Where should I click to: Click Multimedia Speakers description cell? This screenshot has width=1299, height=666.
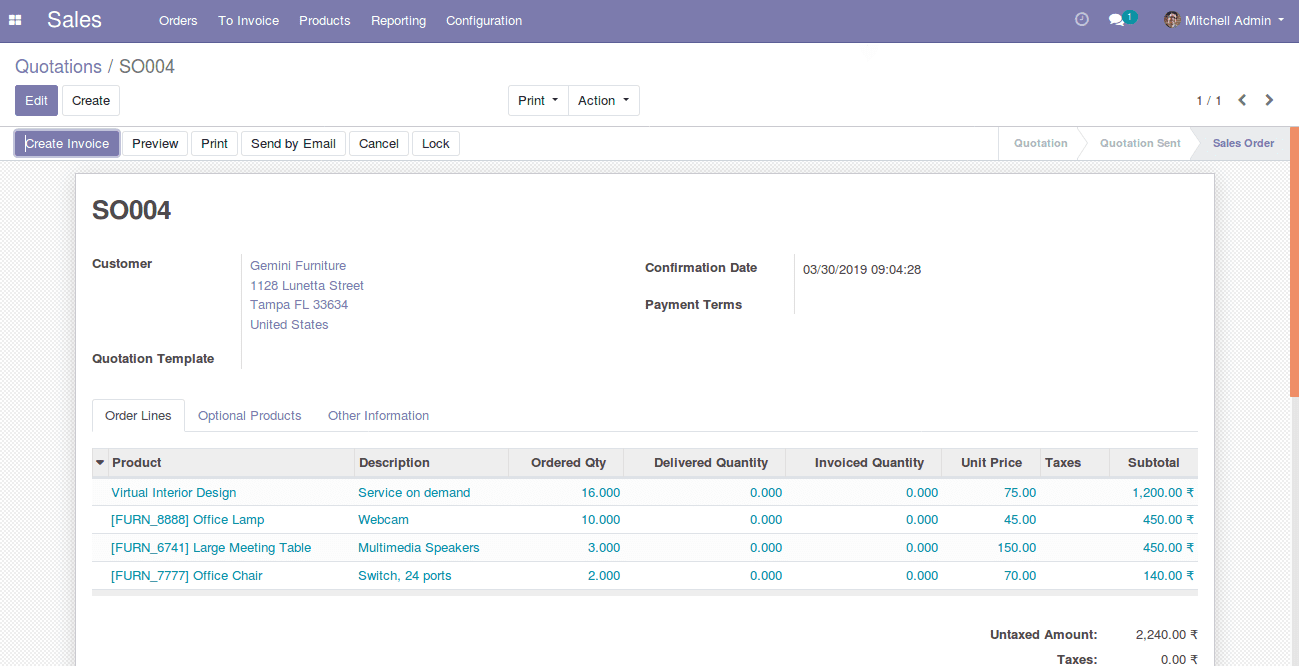[418, 548]
